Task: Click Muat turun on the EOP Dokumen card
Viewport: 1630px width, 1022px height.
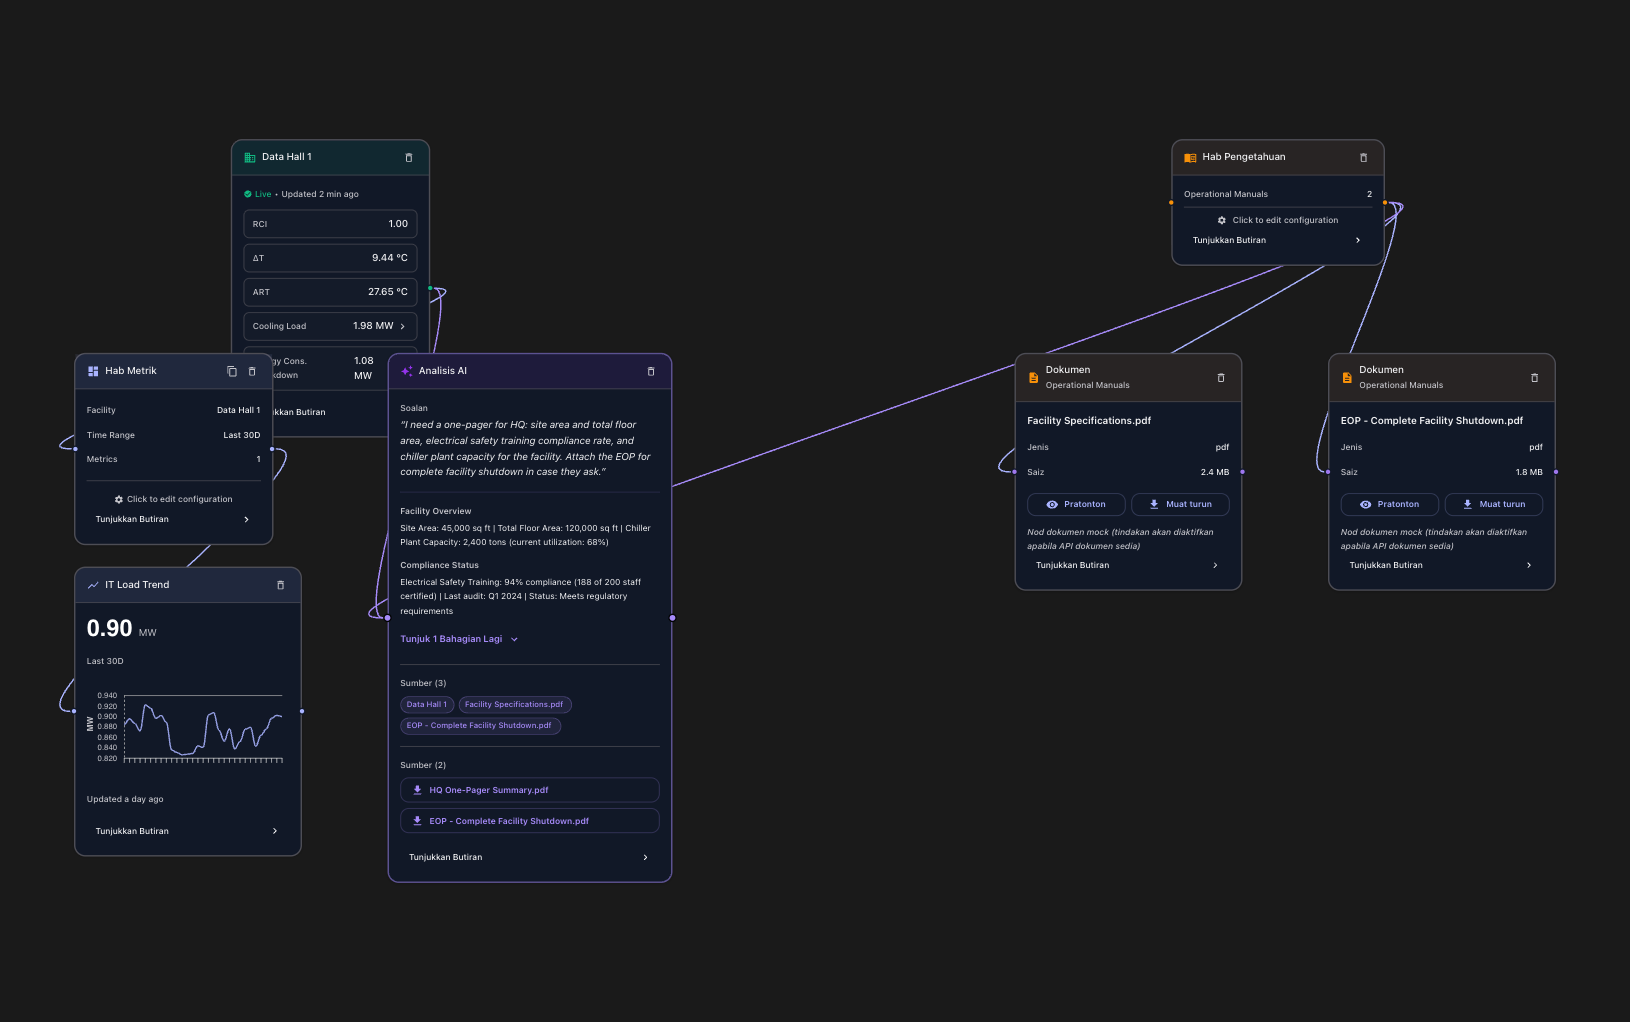Action: coord(1493,504)
